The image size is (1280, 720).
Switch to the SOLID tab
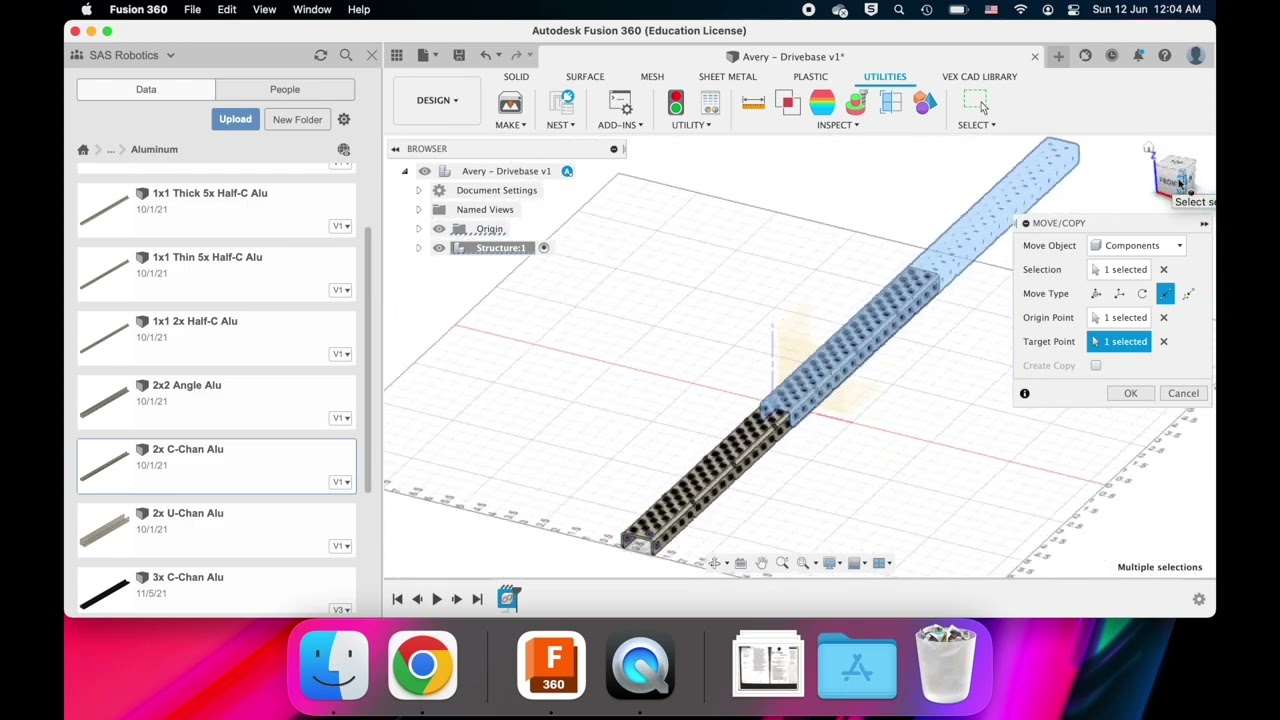[x=516, y=77]
